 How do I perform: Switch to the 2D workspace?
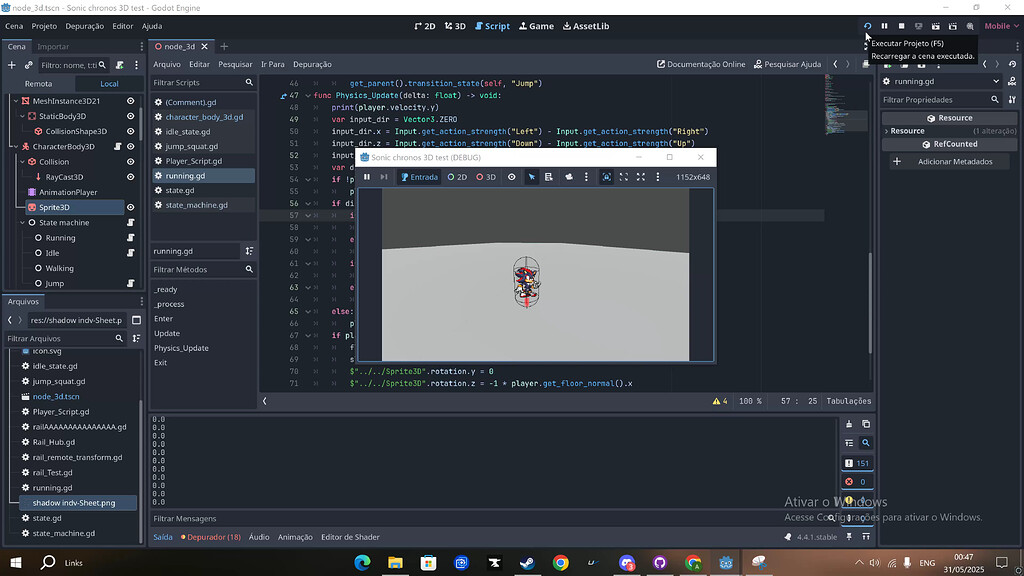pyautogui.click(x=424, y=26)
